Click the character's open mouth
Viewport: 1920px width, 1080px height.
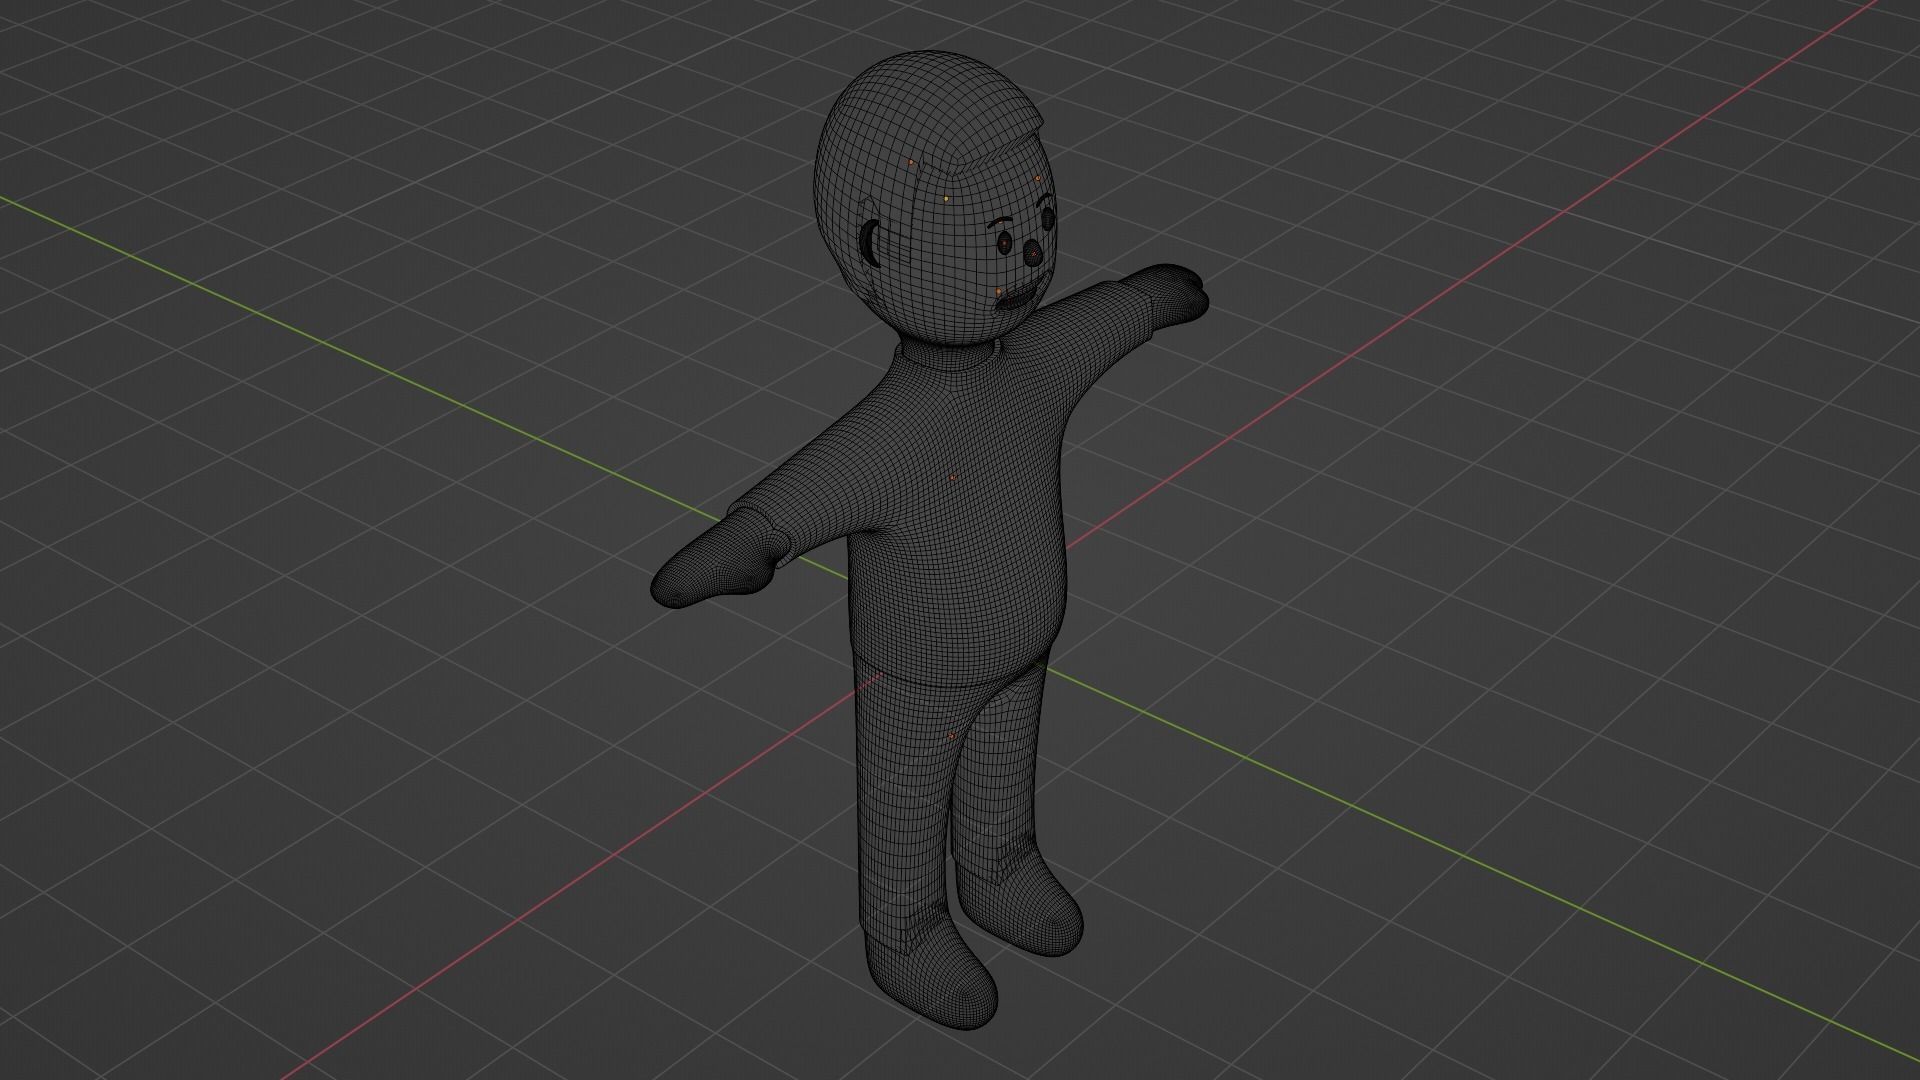coord(1017,298)
